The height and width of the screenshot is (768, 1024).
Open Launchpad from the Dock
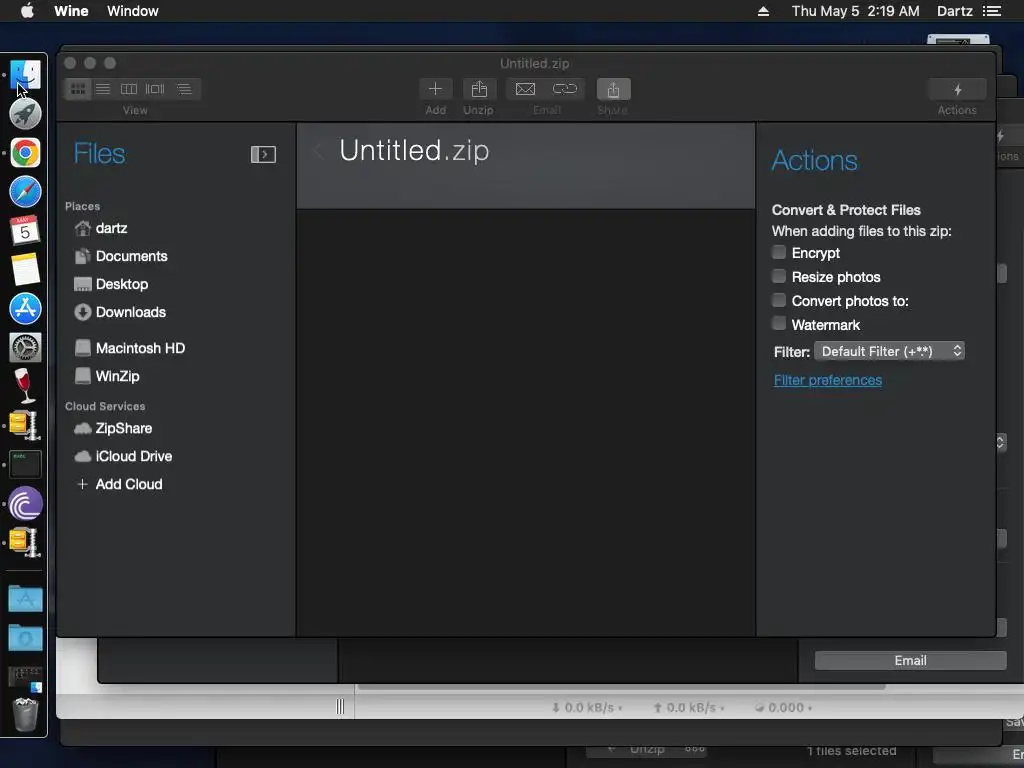pyautogui.click(x=25, y=114)
